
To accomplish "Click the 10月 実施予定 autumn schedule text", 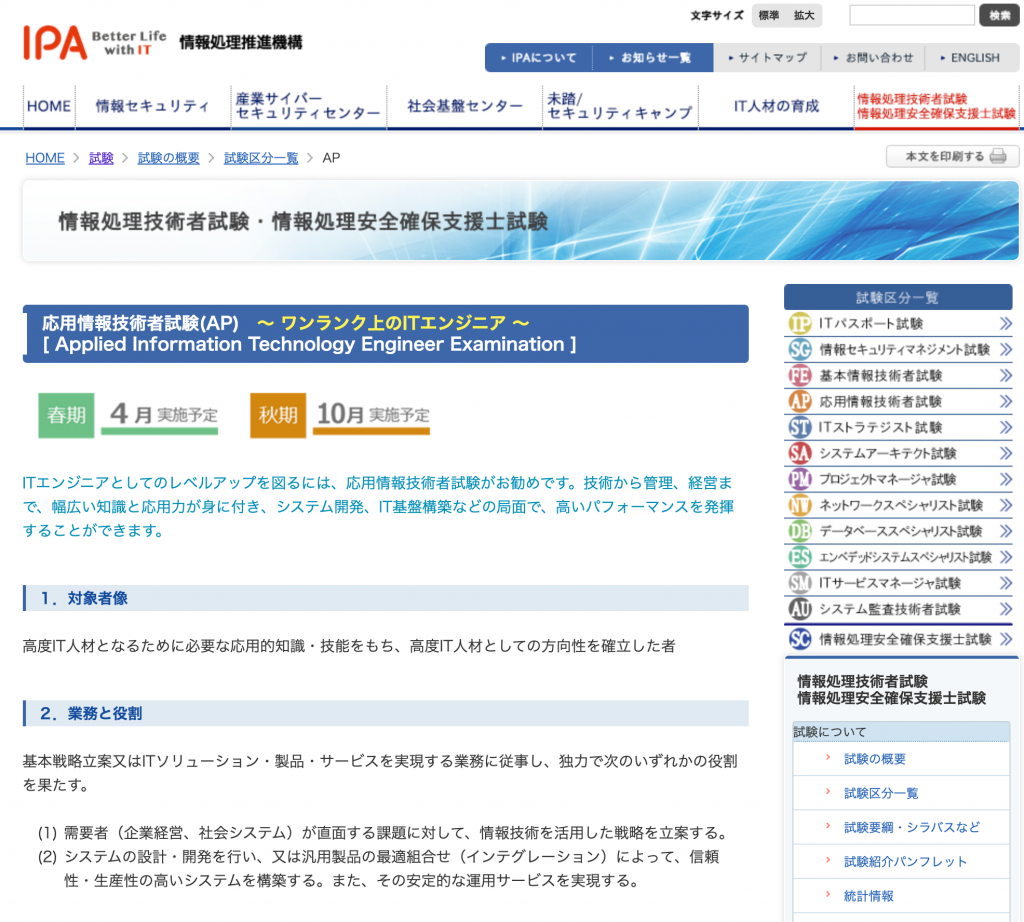I will [x=372, y=414].
